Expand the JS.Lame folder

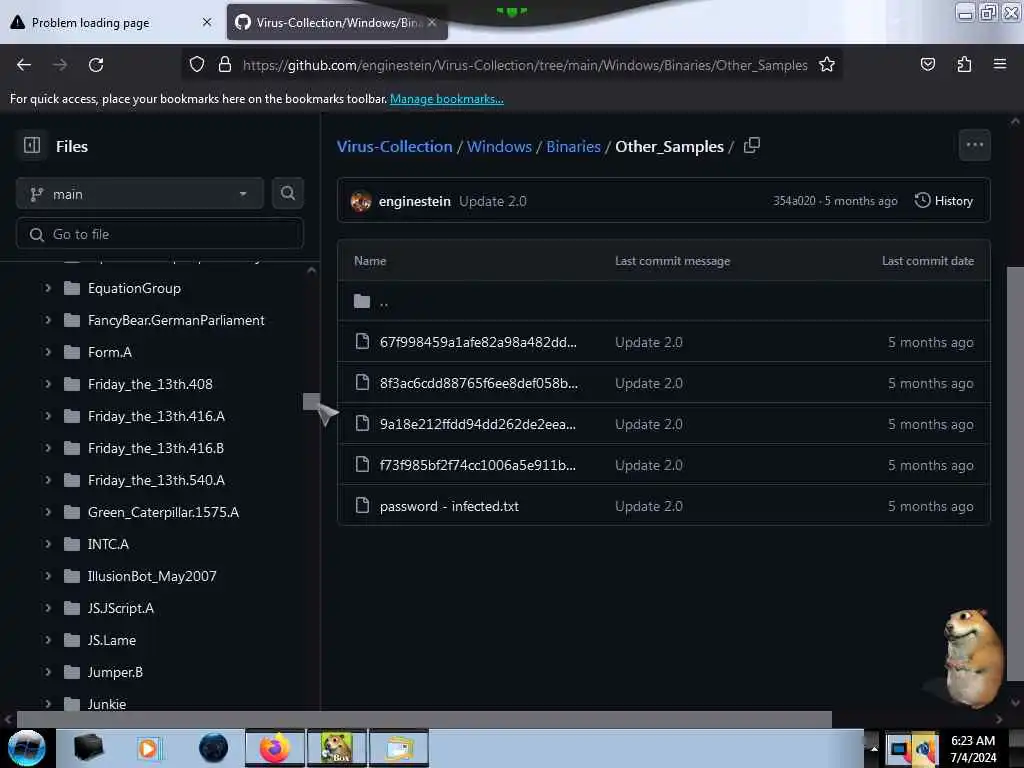coord(48,639)
